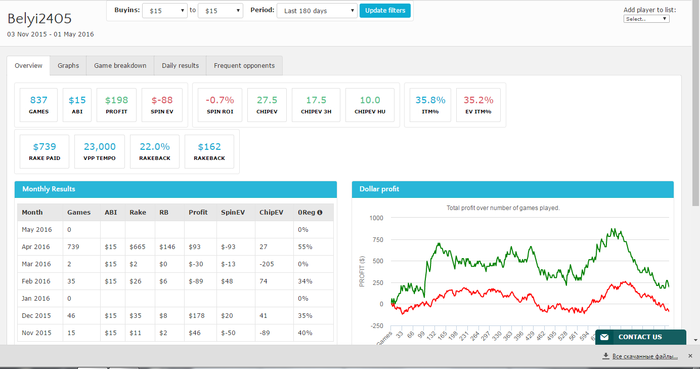Image resolution: width=700 pixels, height=369 pixels.
Task: Click the Nov 2015 row label
Action: click(x=36, y=333)
